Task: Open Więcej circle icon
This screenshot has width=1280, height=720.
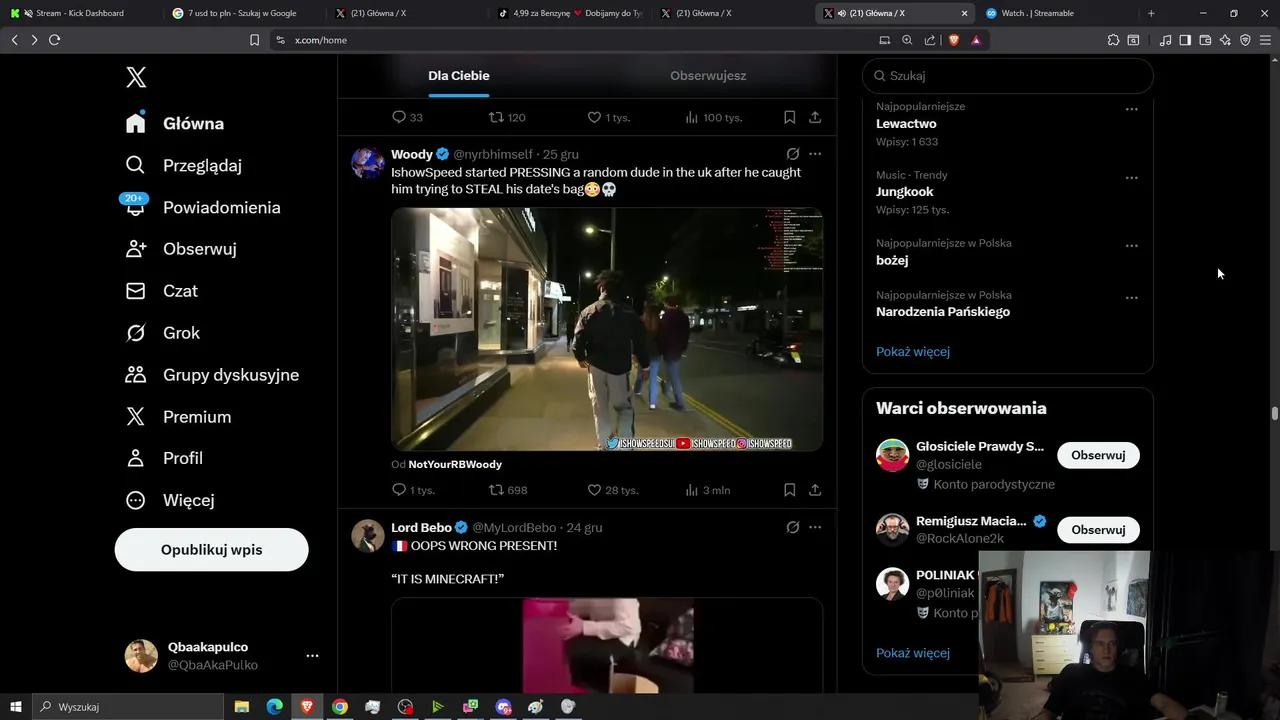Action: 136,500
